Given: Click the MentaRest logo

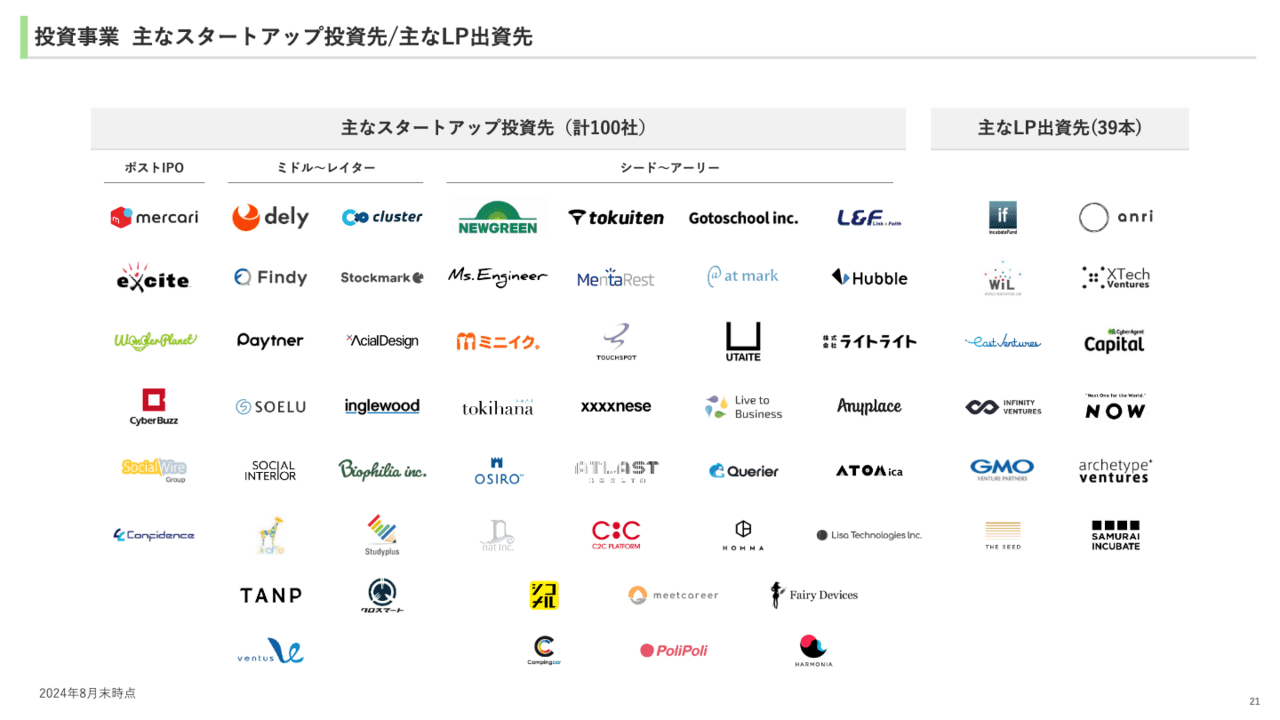Looking at the screenshot, I should (616, 278).
